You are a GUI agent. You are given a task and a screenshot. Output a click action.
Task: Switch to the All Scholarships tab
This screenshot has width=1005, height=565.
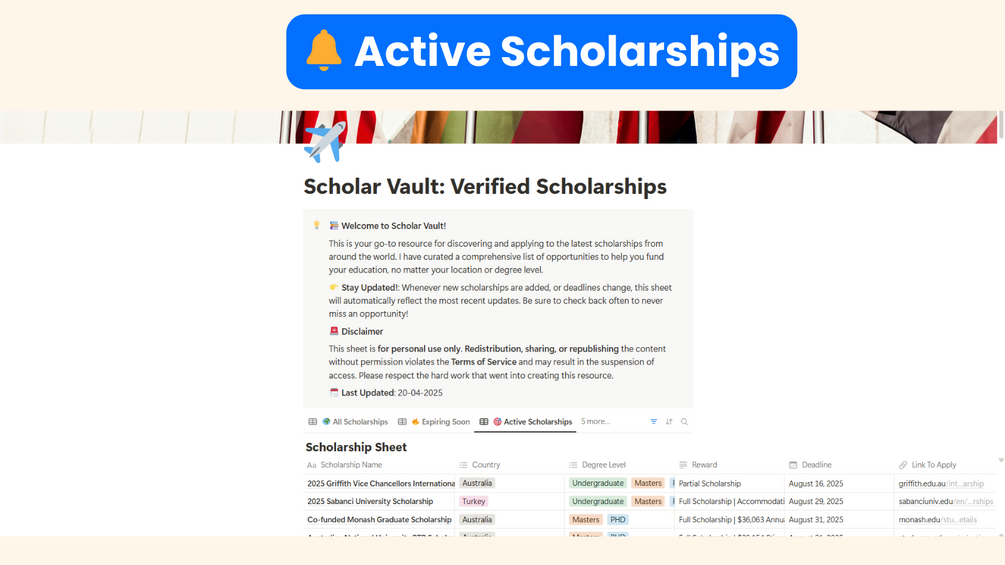click(354, 422)
